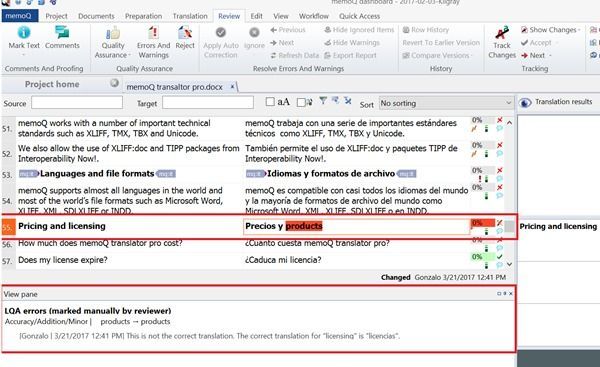
Task: Click Export Report
Action: point(351,55)
